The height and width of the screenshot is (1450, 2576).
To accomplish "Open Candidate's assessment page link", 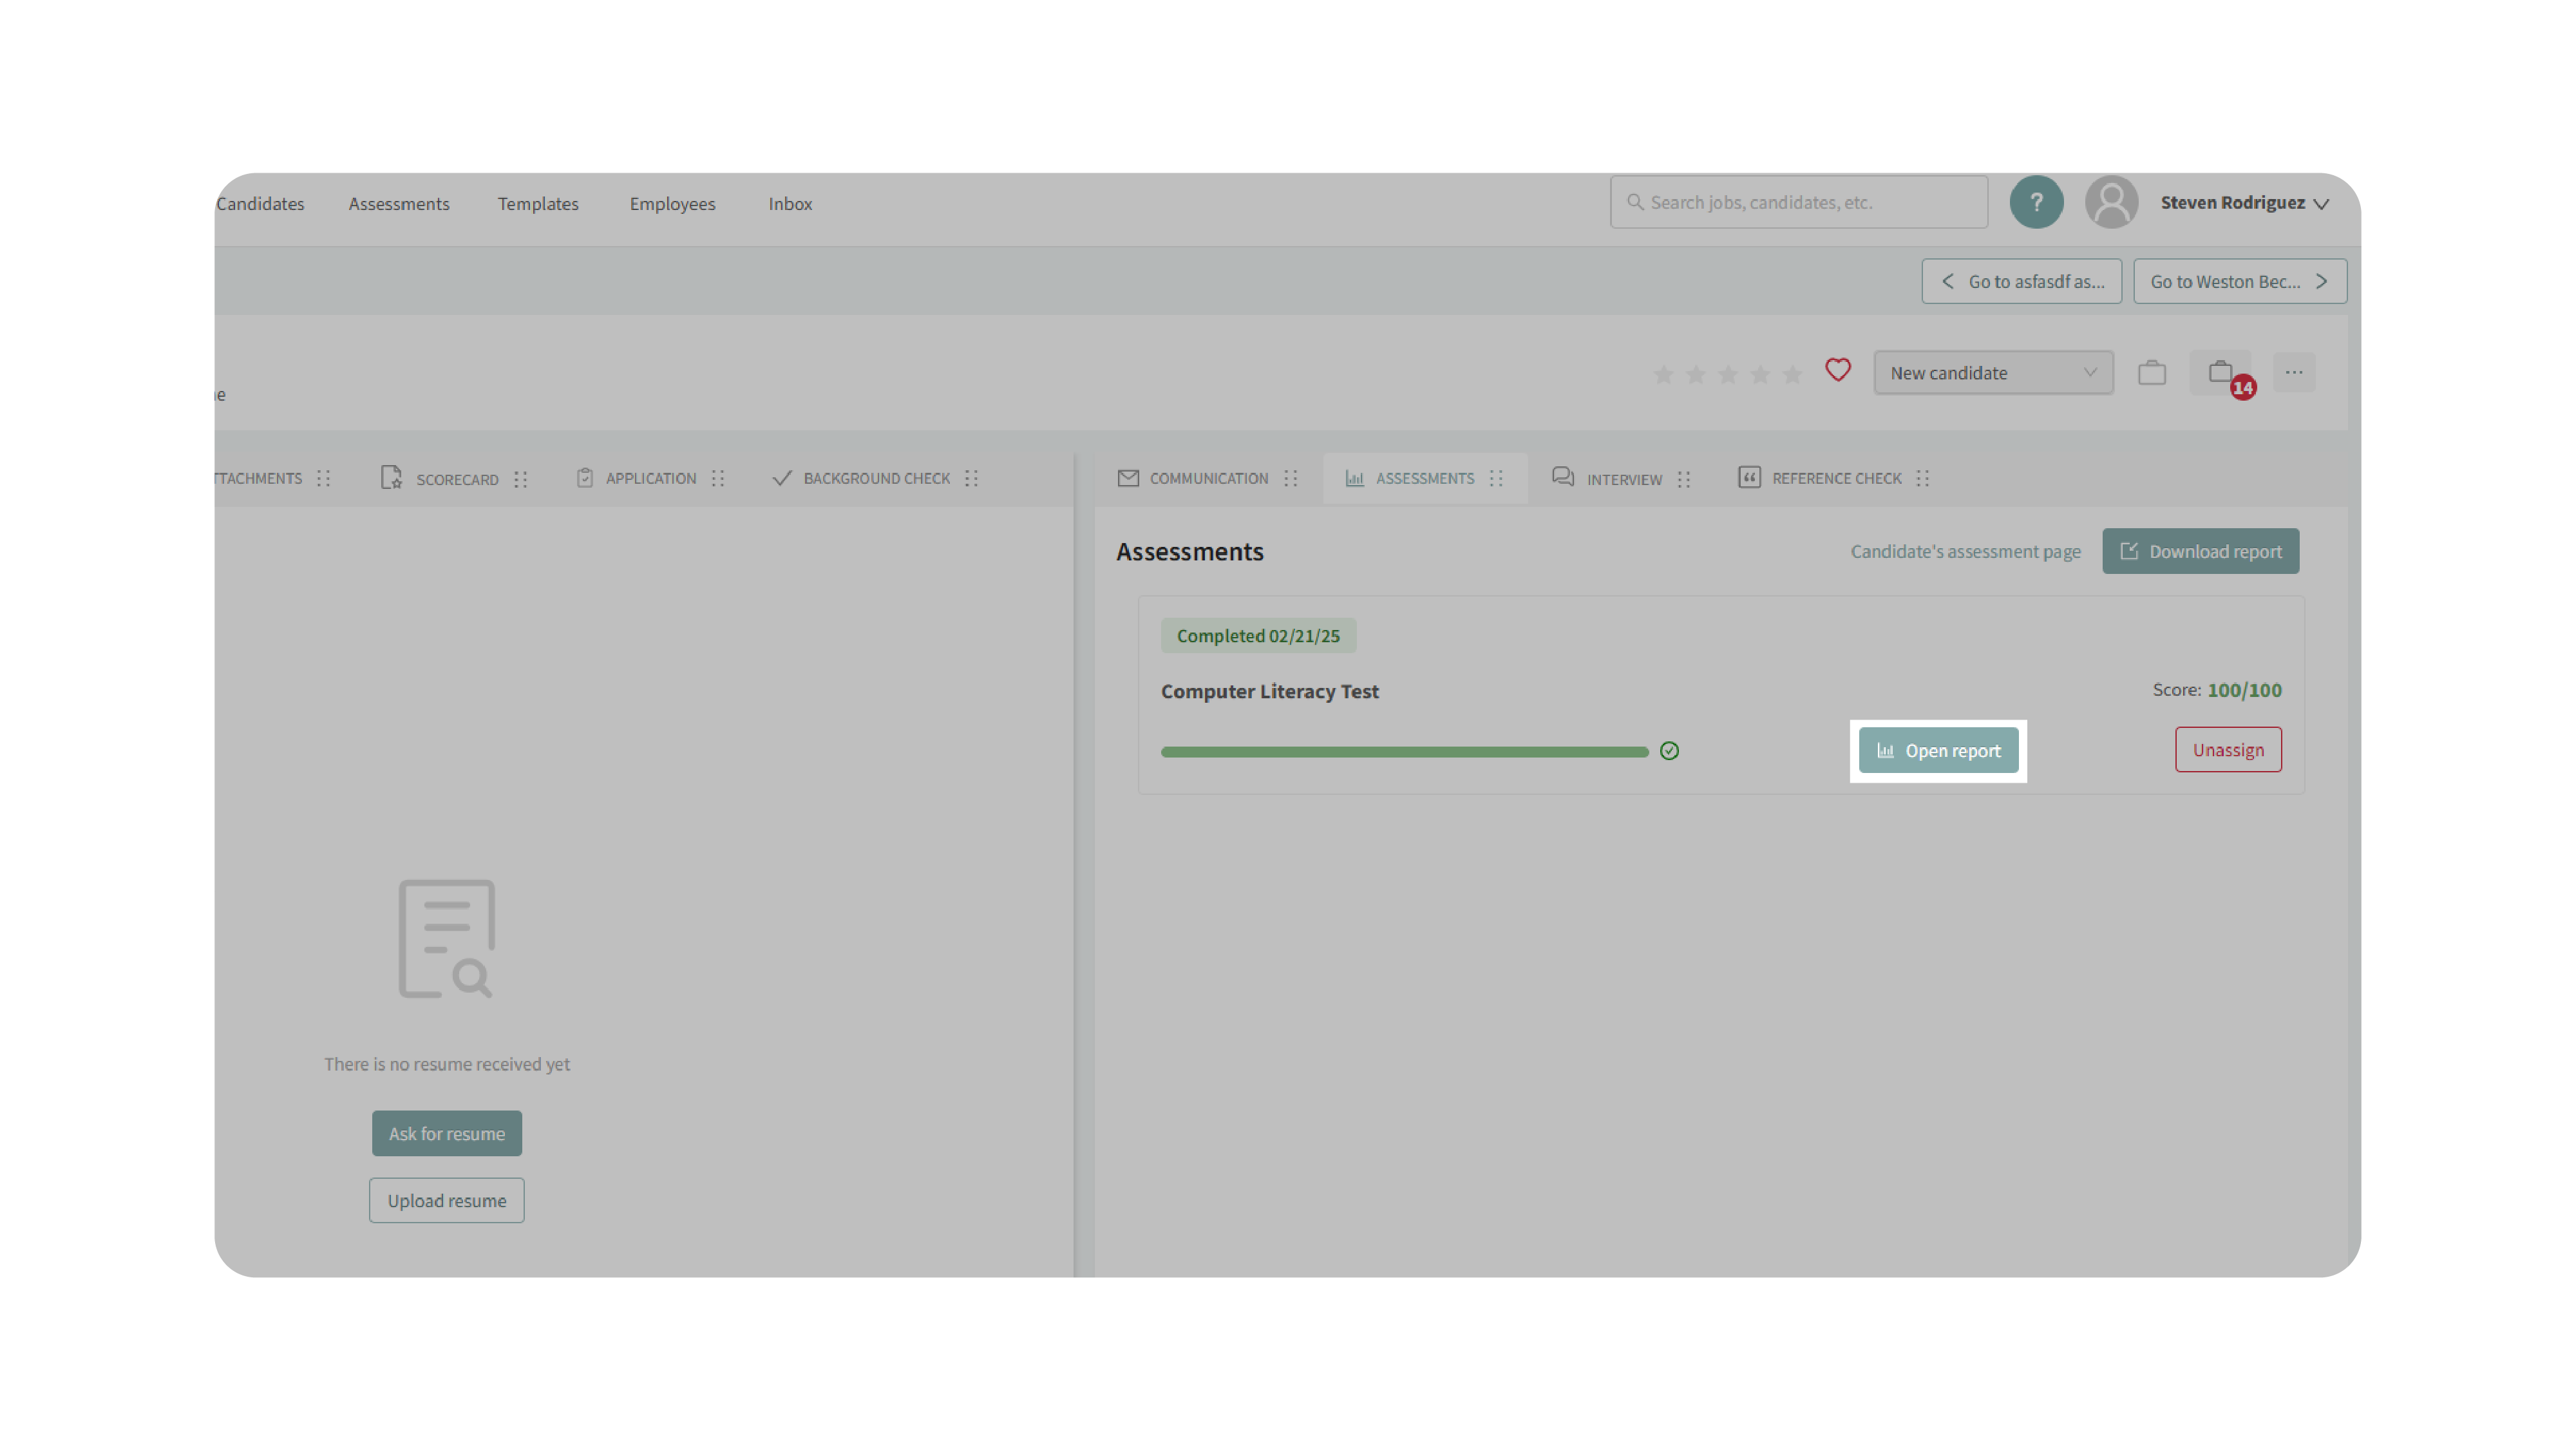I will pyautogui.click(x=1964, y=551).
